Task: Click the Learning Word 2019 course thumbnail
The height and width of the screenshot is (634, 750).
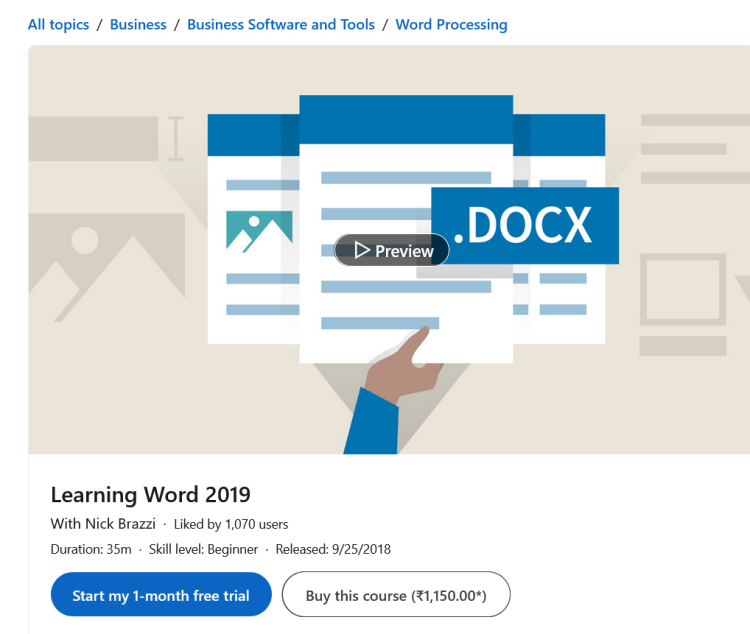Action: pyautogui.click(x=389, y=249)
